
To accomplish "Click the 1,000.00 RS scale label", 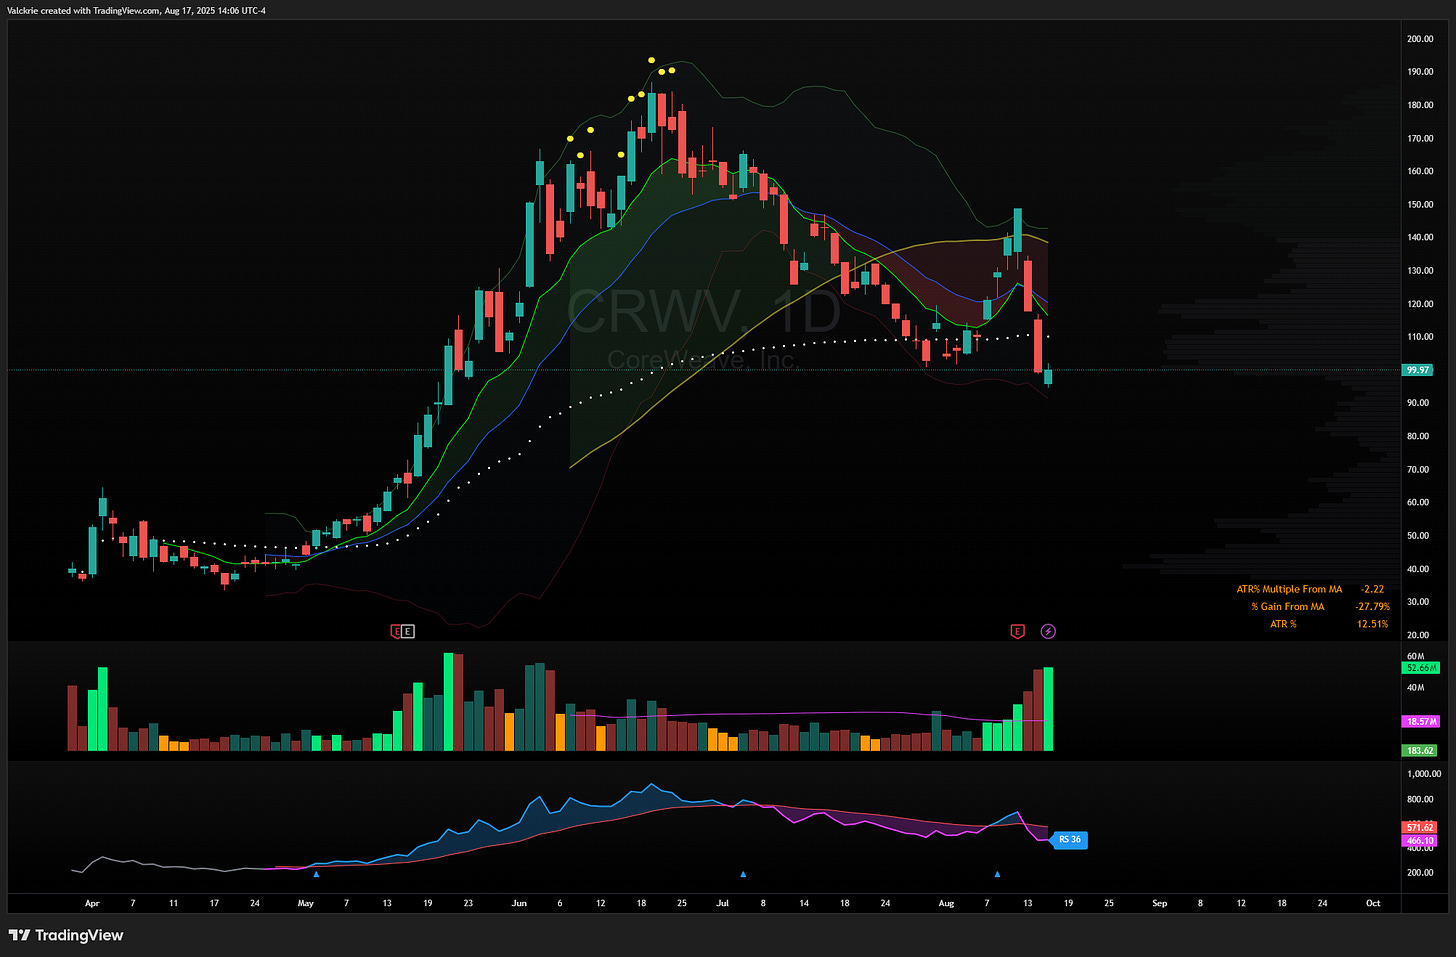I will tap(1424, 774).
